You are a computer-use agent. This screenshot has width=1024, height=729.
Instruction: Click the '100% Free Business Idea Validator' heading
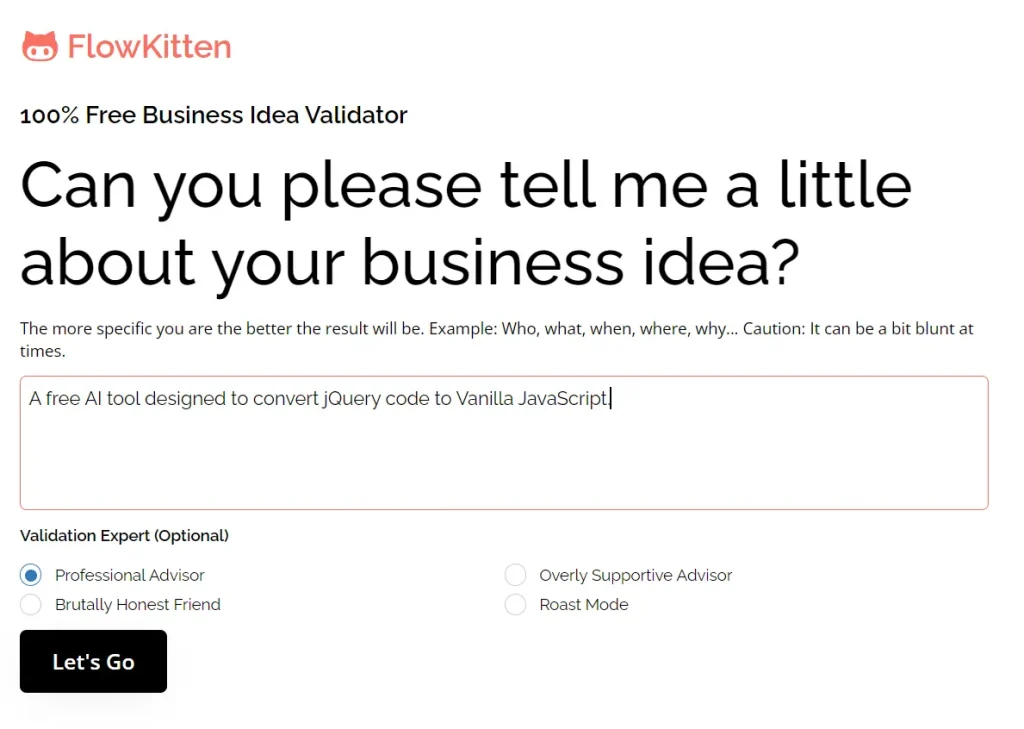click(213, 115)
